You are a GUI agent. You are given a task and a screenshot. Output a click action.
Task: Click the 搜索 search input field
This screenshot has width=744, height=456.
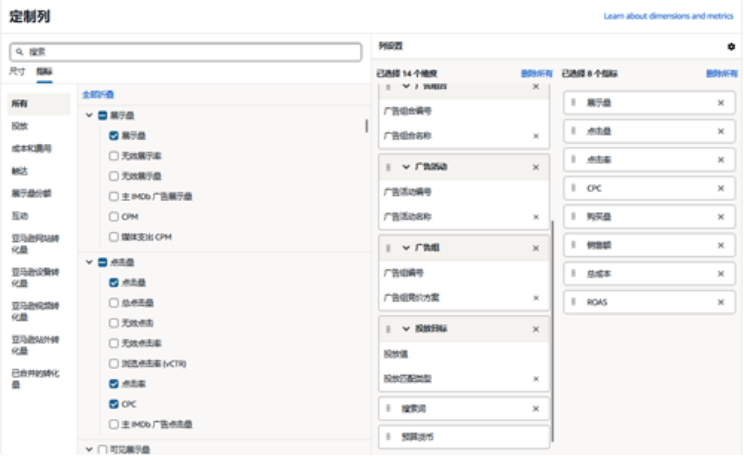[x=186, y=52]
